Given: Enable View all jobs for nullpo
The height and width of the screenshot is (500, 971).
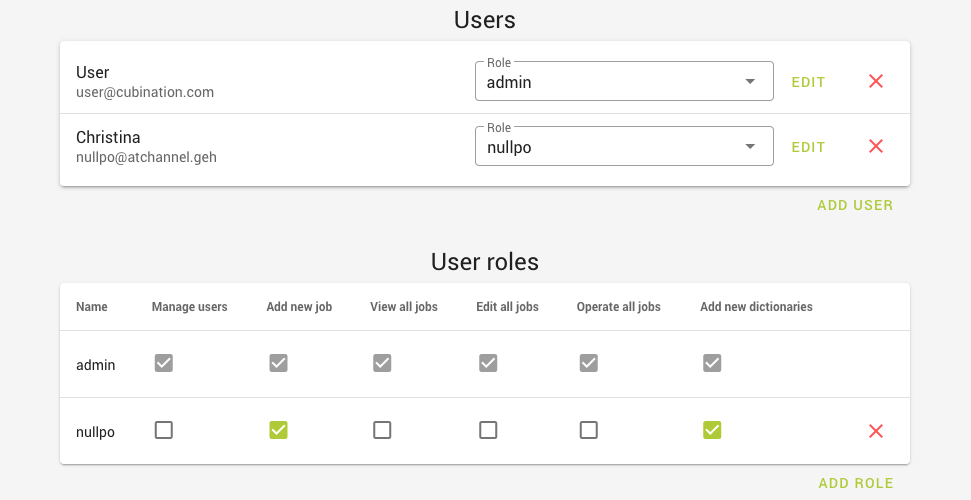Looking at the screenshot, I should tap(382, 430).
